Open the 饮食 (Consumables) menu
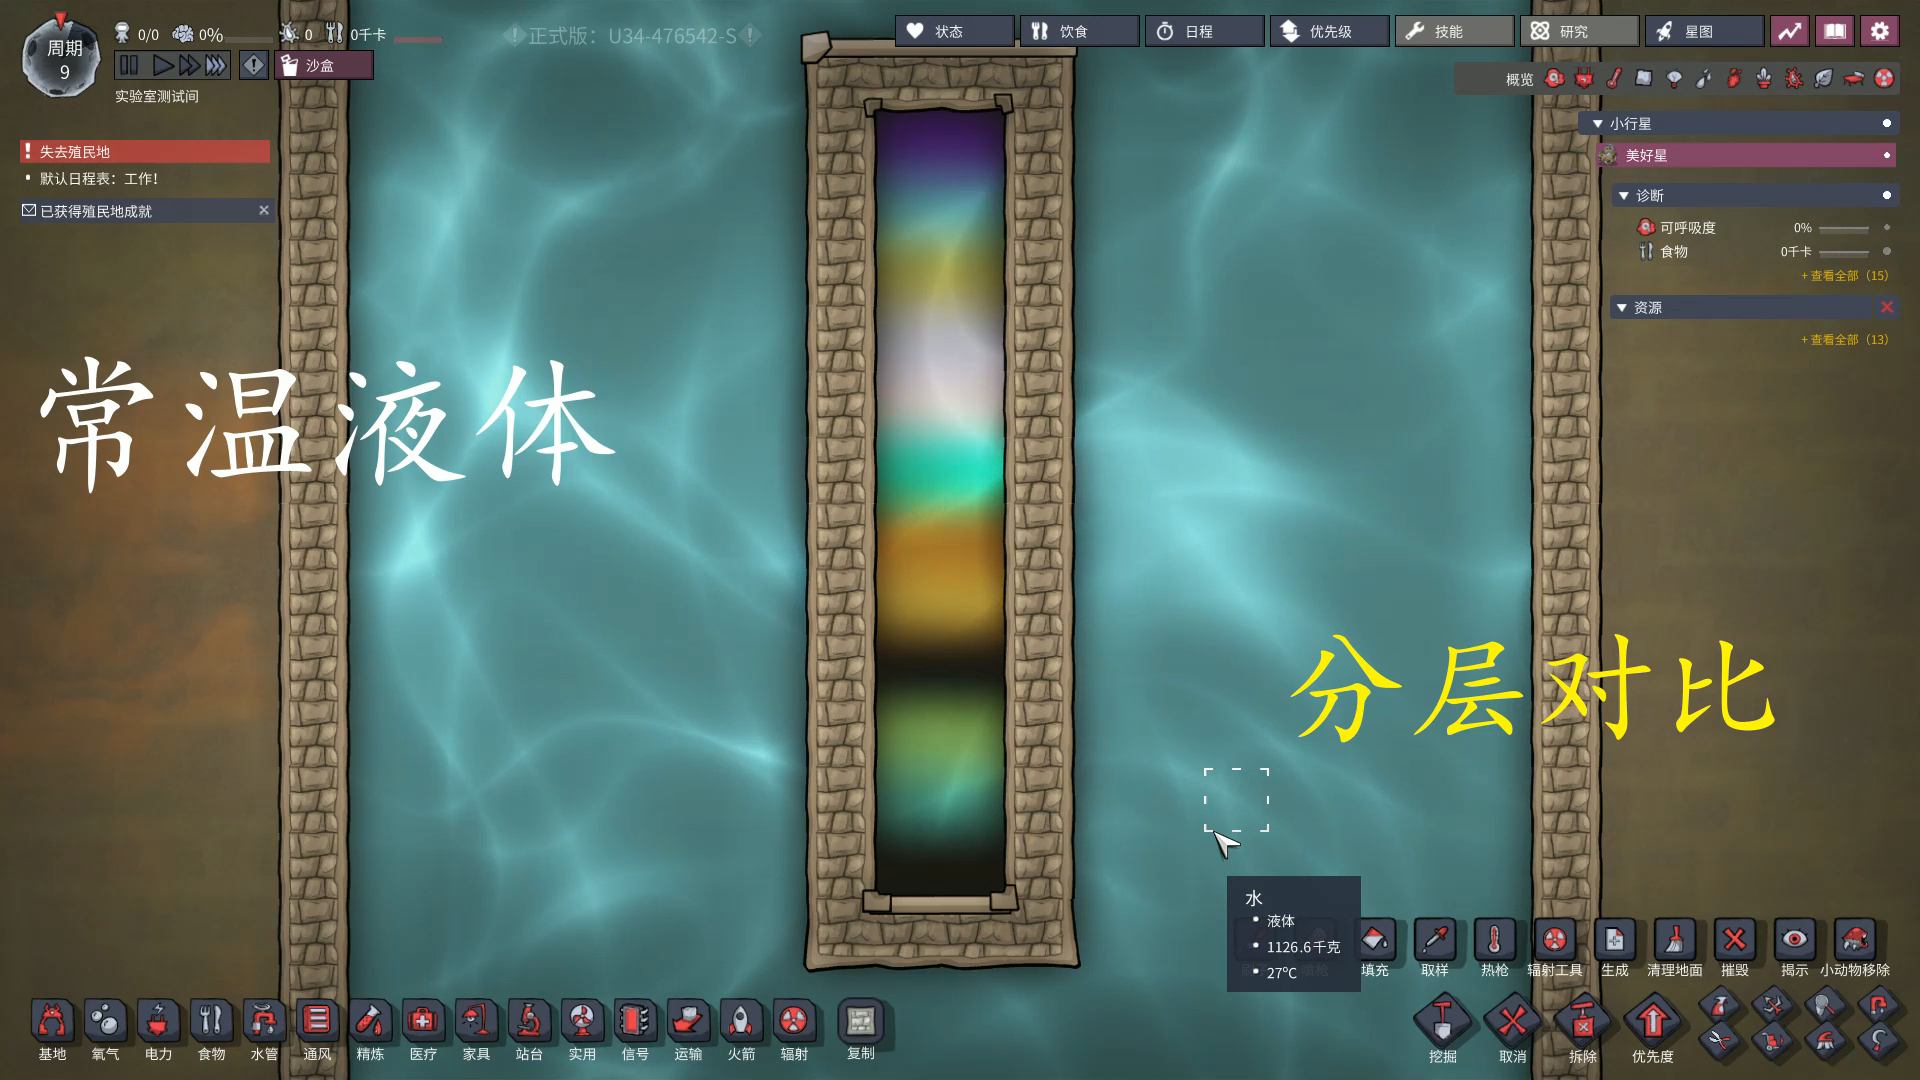 1079,32
